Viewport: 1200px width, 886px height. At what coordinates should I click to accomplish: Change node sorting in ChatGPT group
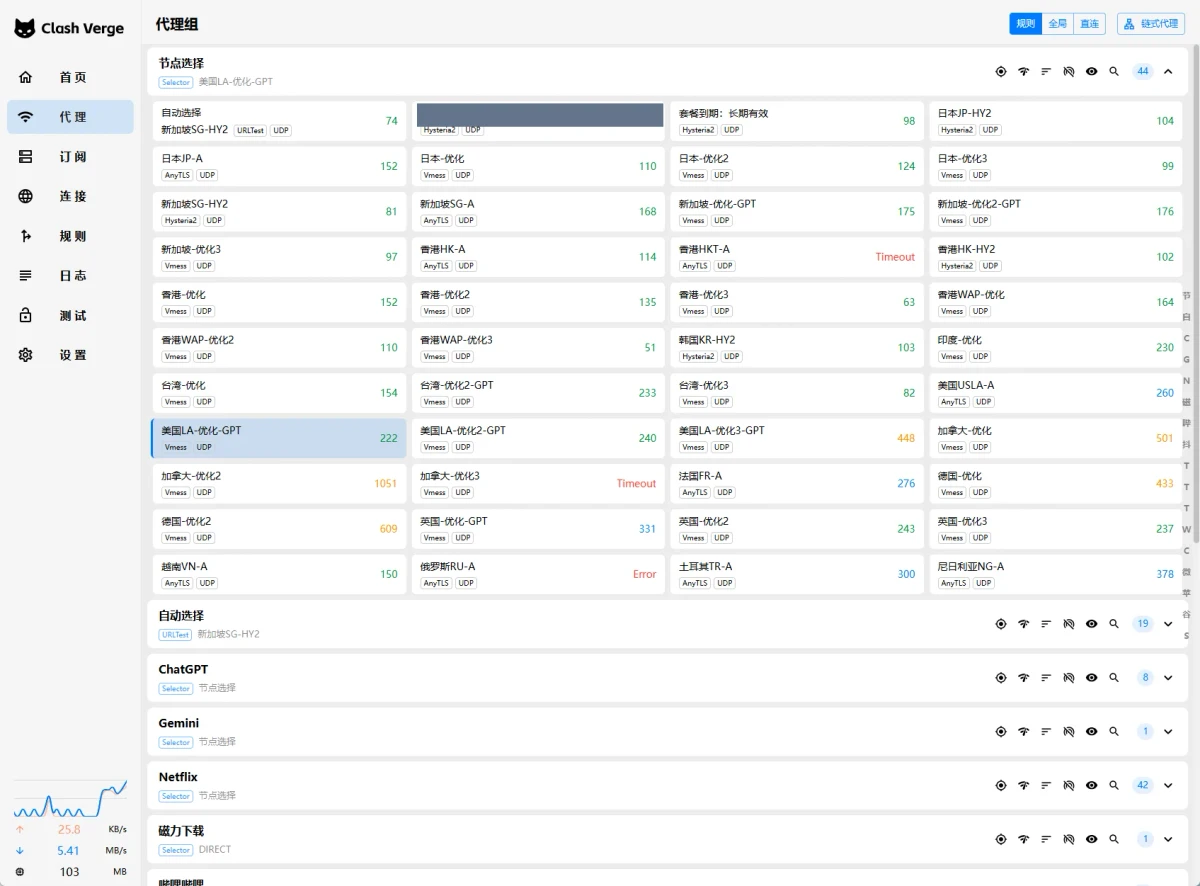1046,678
